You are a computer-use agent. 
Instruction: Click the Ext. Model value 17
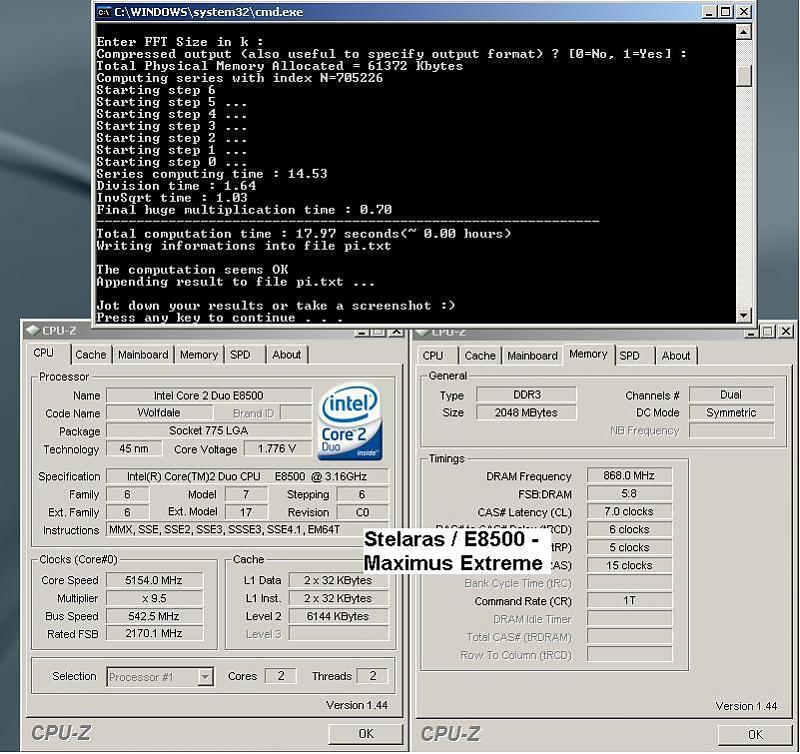246,512
